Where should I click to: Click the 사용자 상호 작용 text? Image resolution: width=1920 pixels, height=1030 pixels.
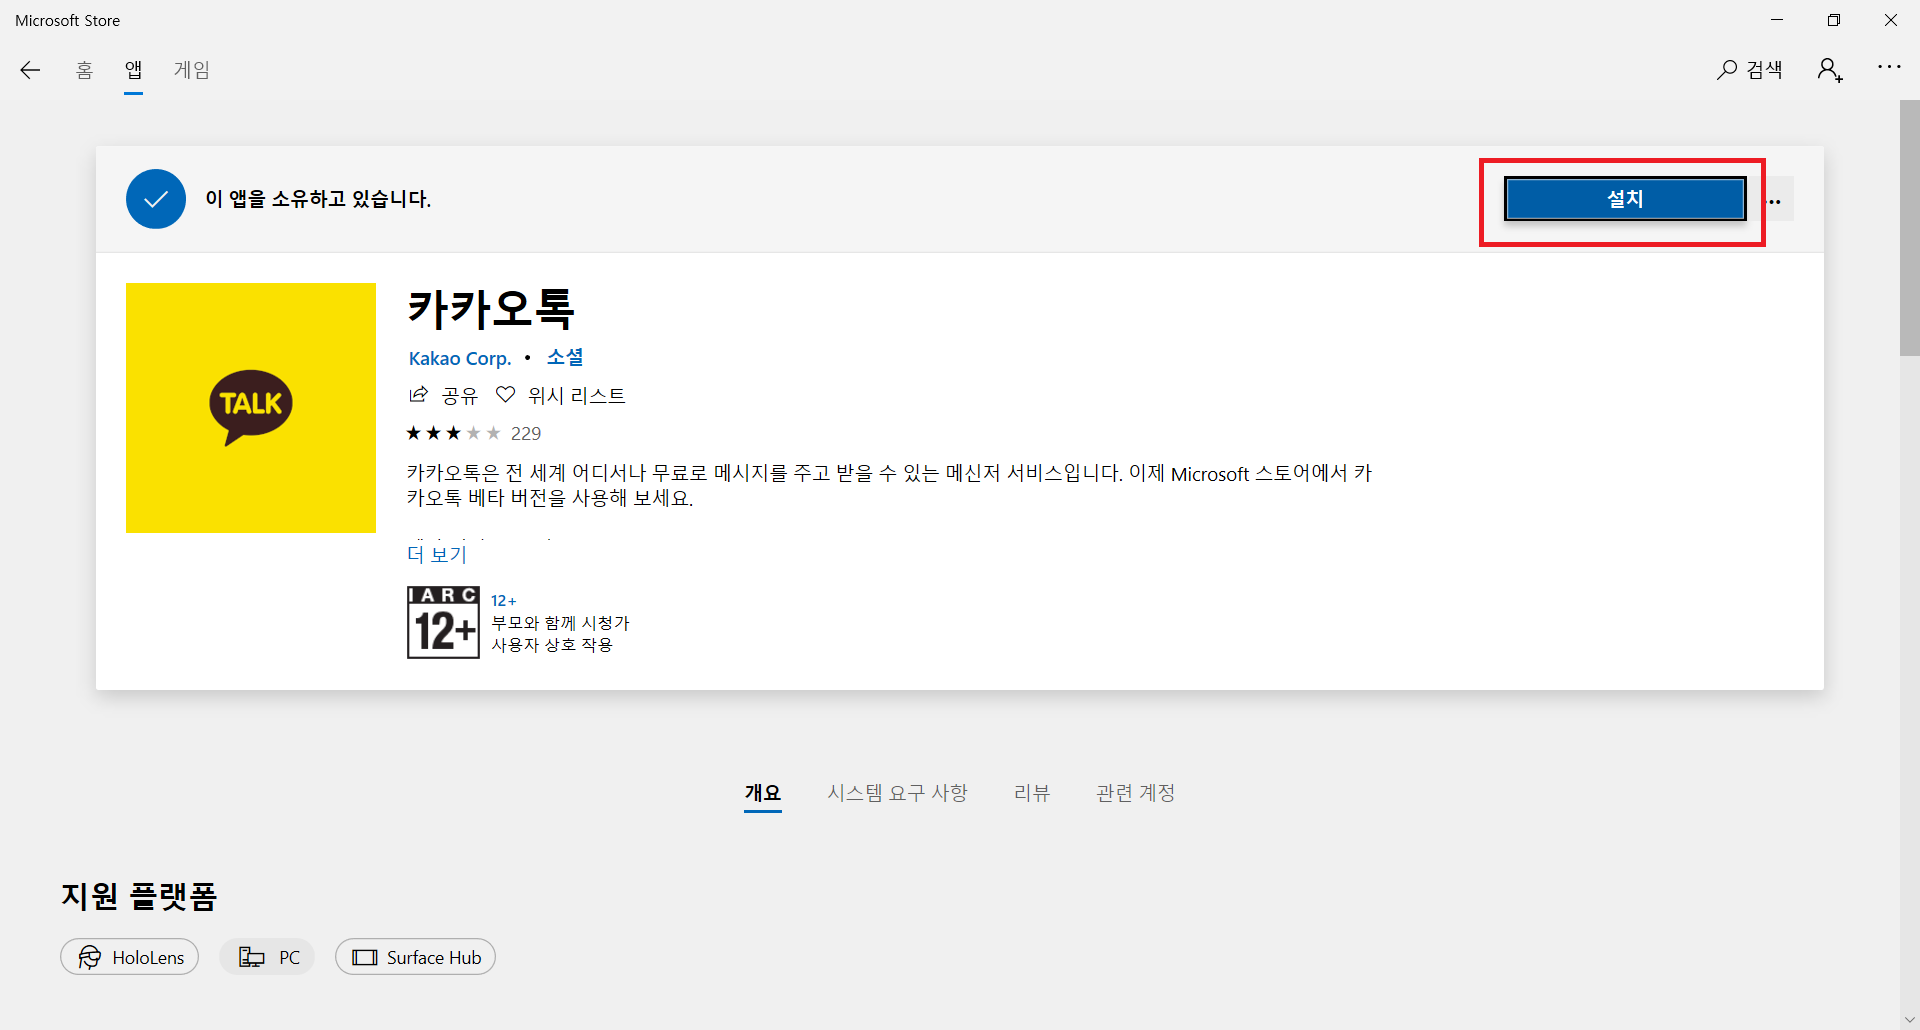pyautogui.click(x=552, y=645)
